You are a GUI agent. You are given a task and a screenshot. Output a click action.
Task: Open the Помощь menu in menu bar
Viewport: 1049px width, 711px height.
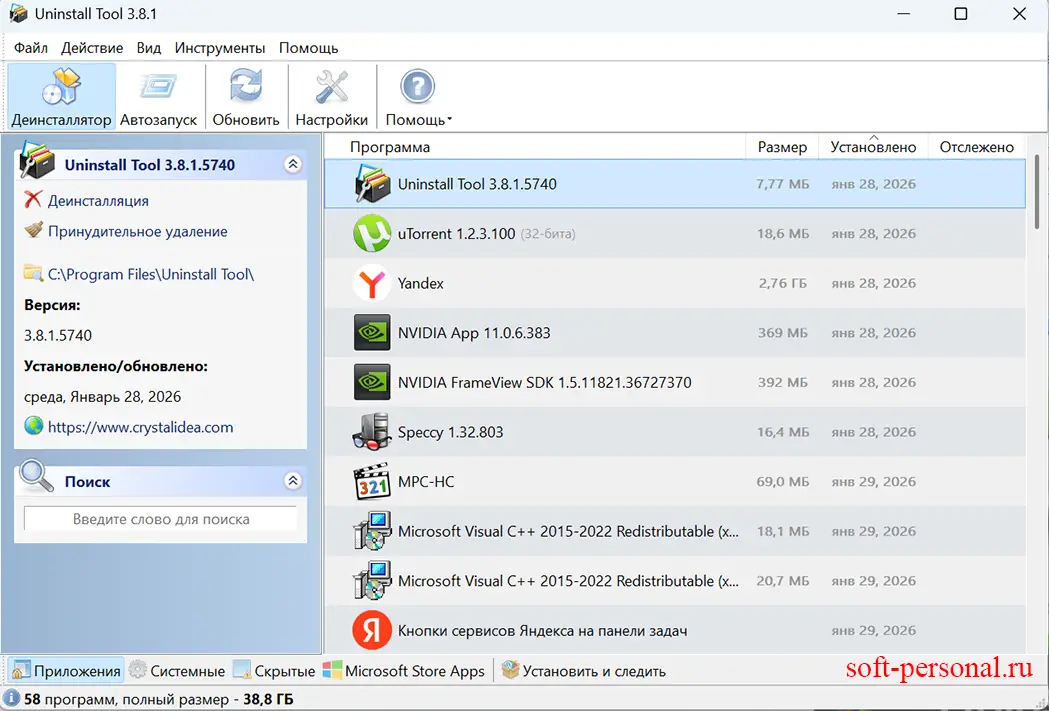(308, 48)
